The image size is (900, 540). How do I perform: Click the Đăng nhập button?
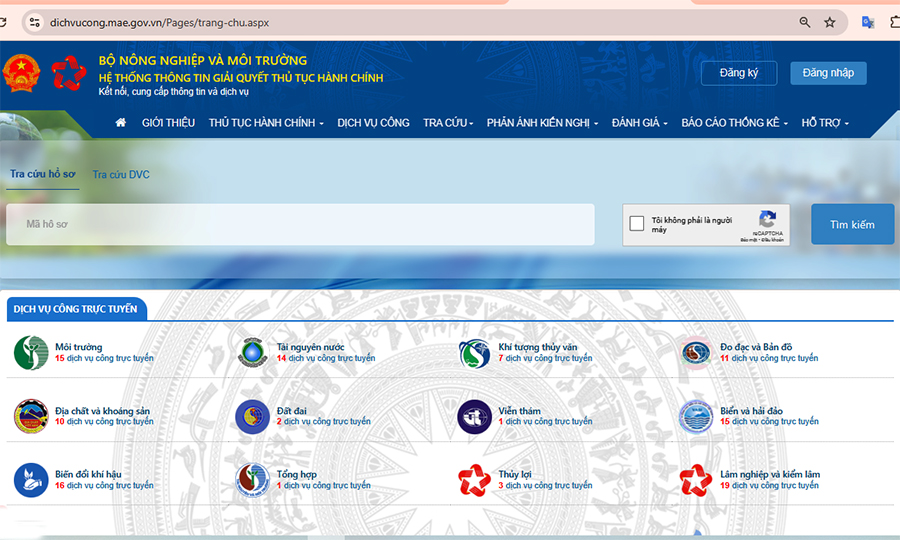pos(828,73)
